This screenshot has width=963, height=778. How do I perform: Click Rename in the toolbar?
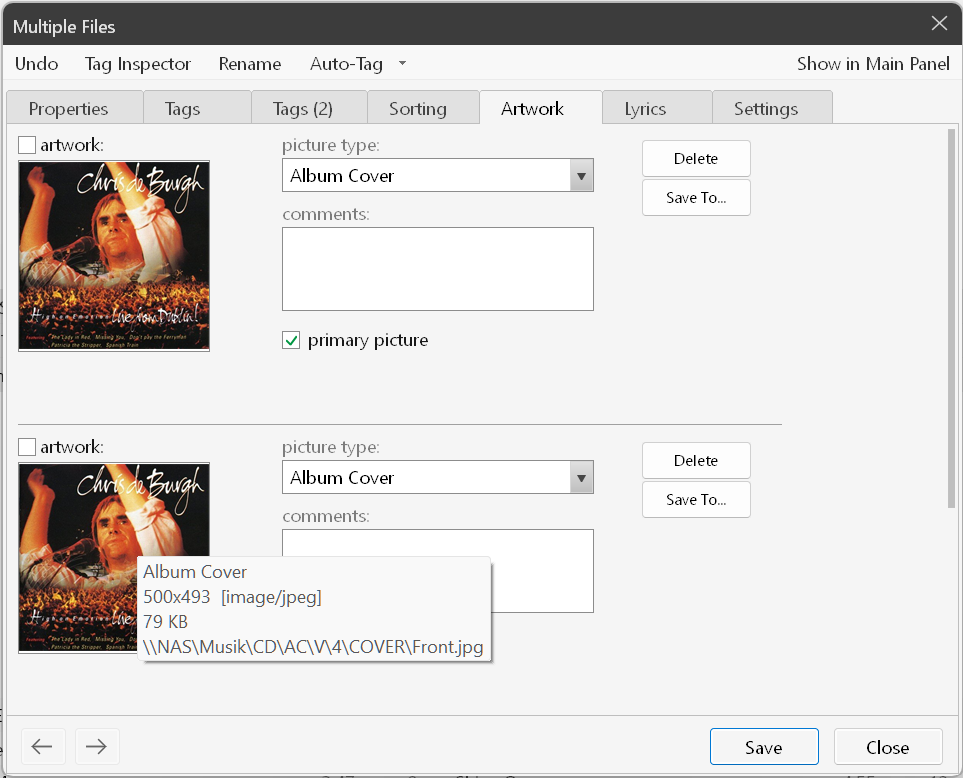tap(249, 64)
